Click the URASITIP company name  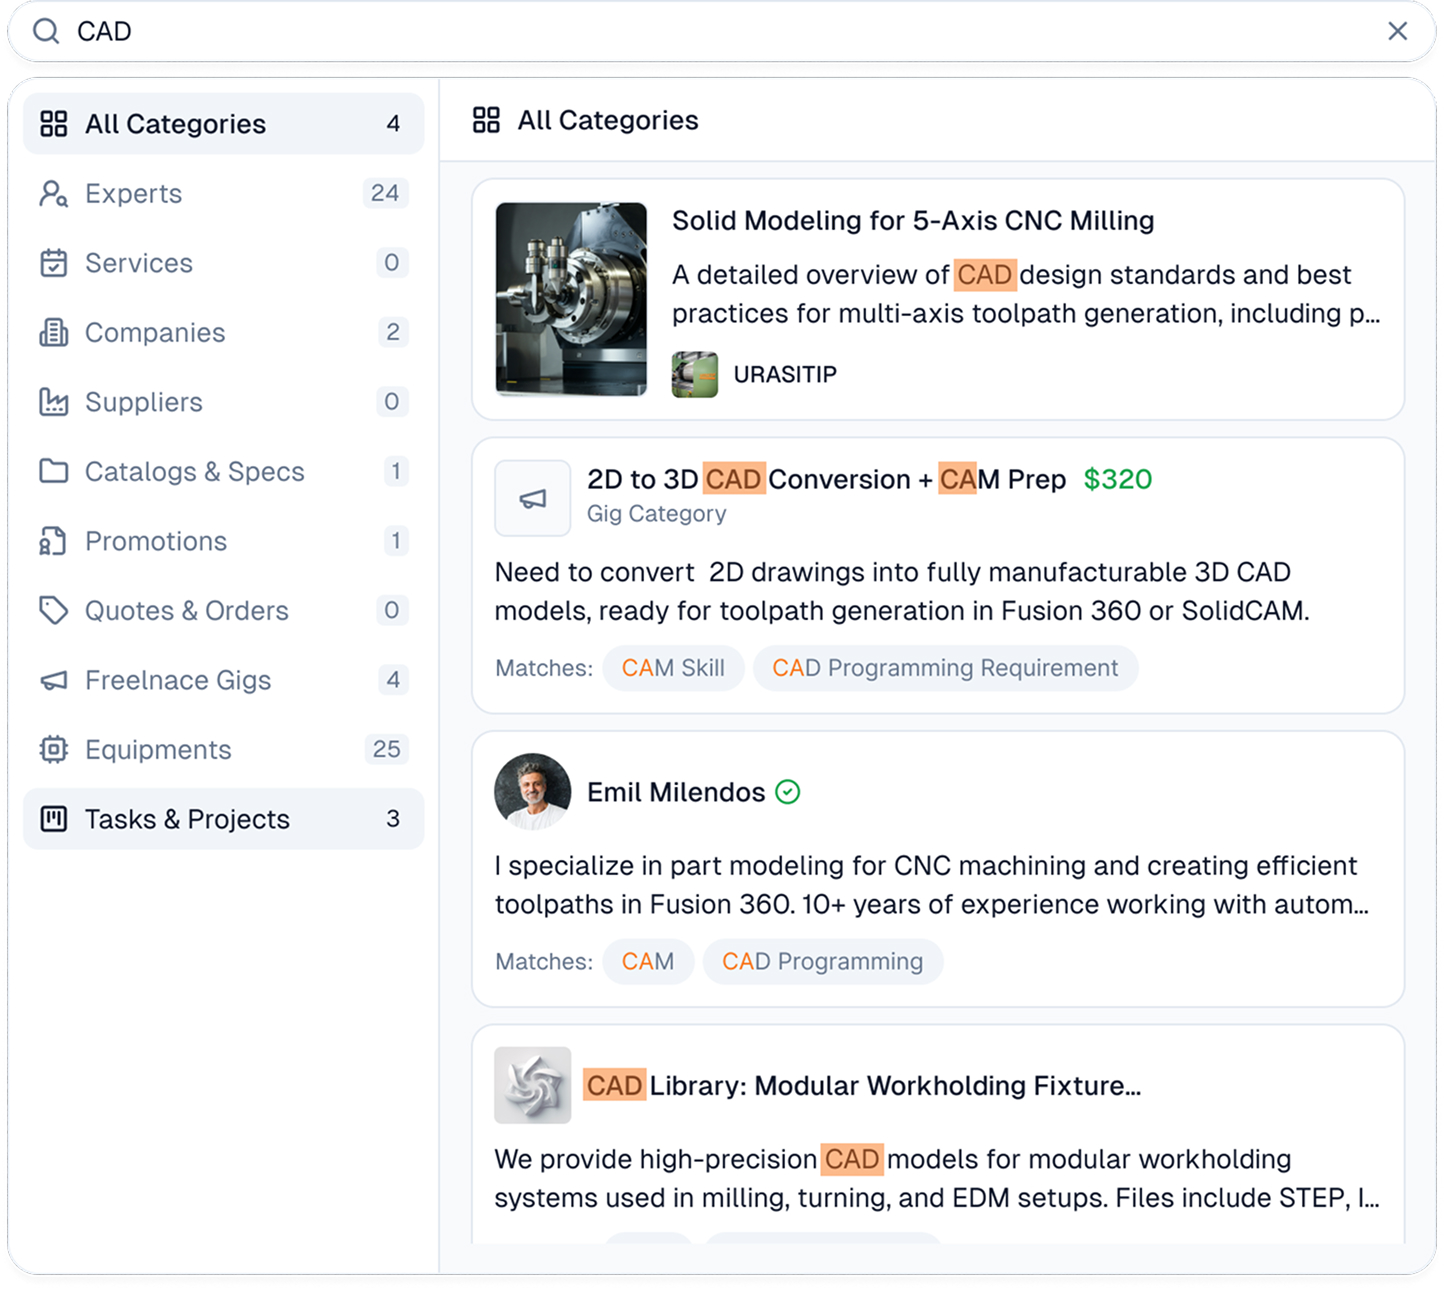[785, 375]
